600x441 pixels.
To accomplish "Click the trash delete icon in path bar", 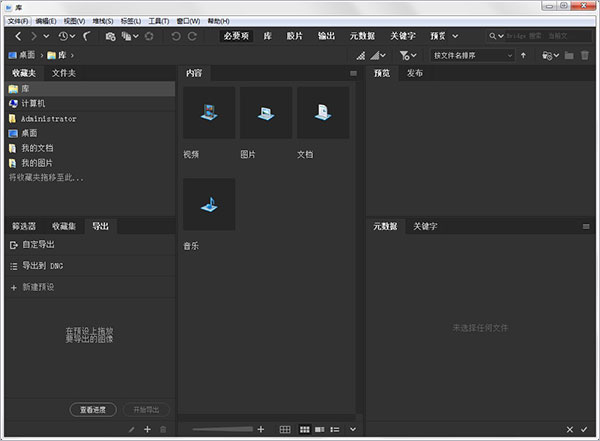I will pos(585,55).
